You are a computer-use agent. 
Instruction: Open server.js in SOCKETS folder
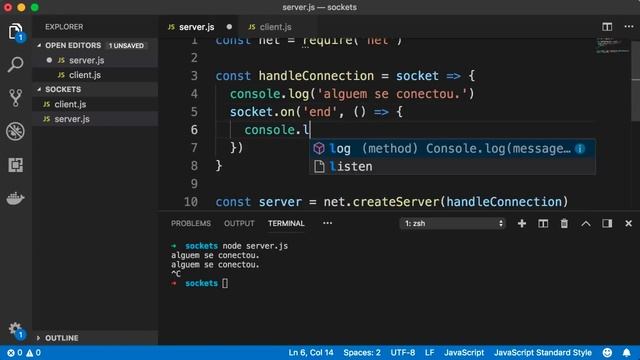95,119
